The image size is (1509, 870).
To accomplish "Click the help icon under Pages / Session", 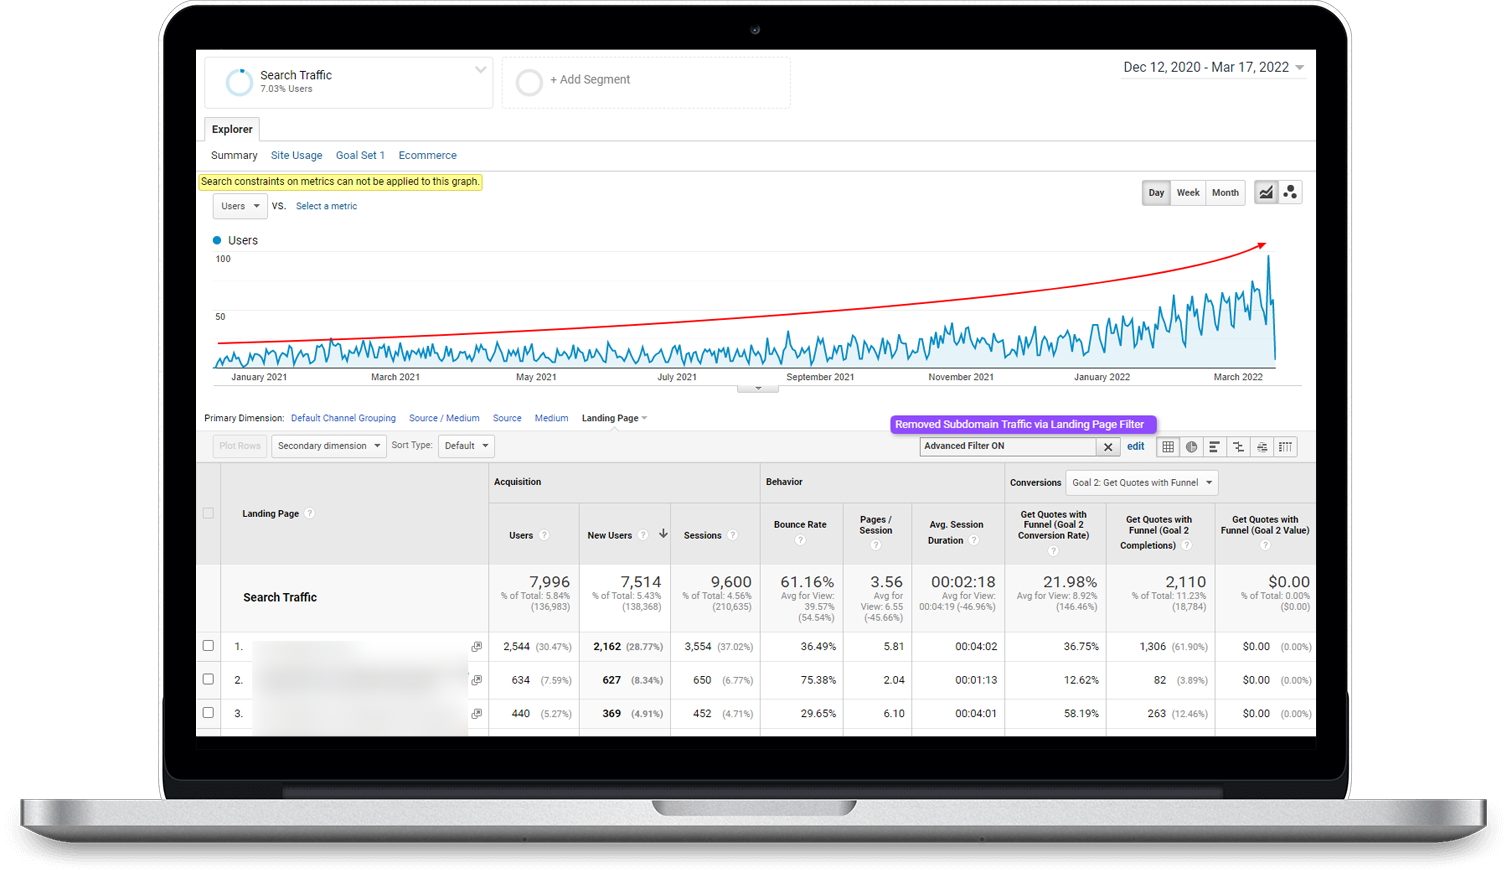I will [875, 545].
